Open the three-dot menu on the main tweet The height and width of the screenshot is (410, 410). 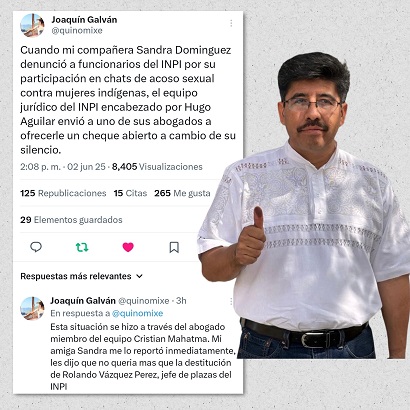(231, 23)
